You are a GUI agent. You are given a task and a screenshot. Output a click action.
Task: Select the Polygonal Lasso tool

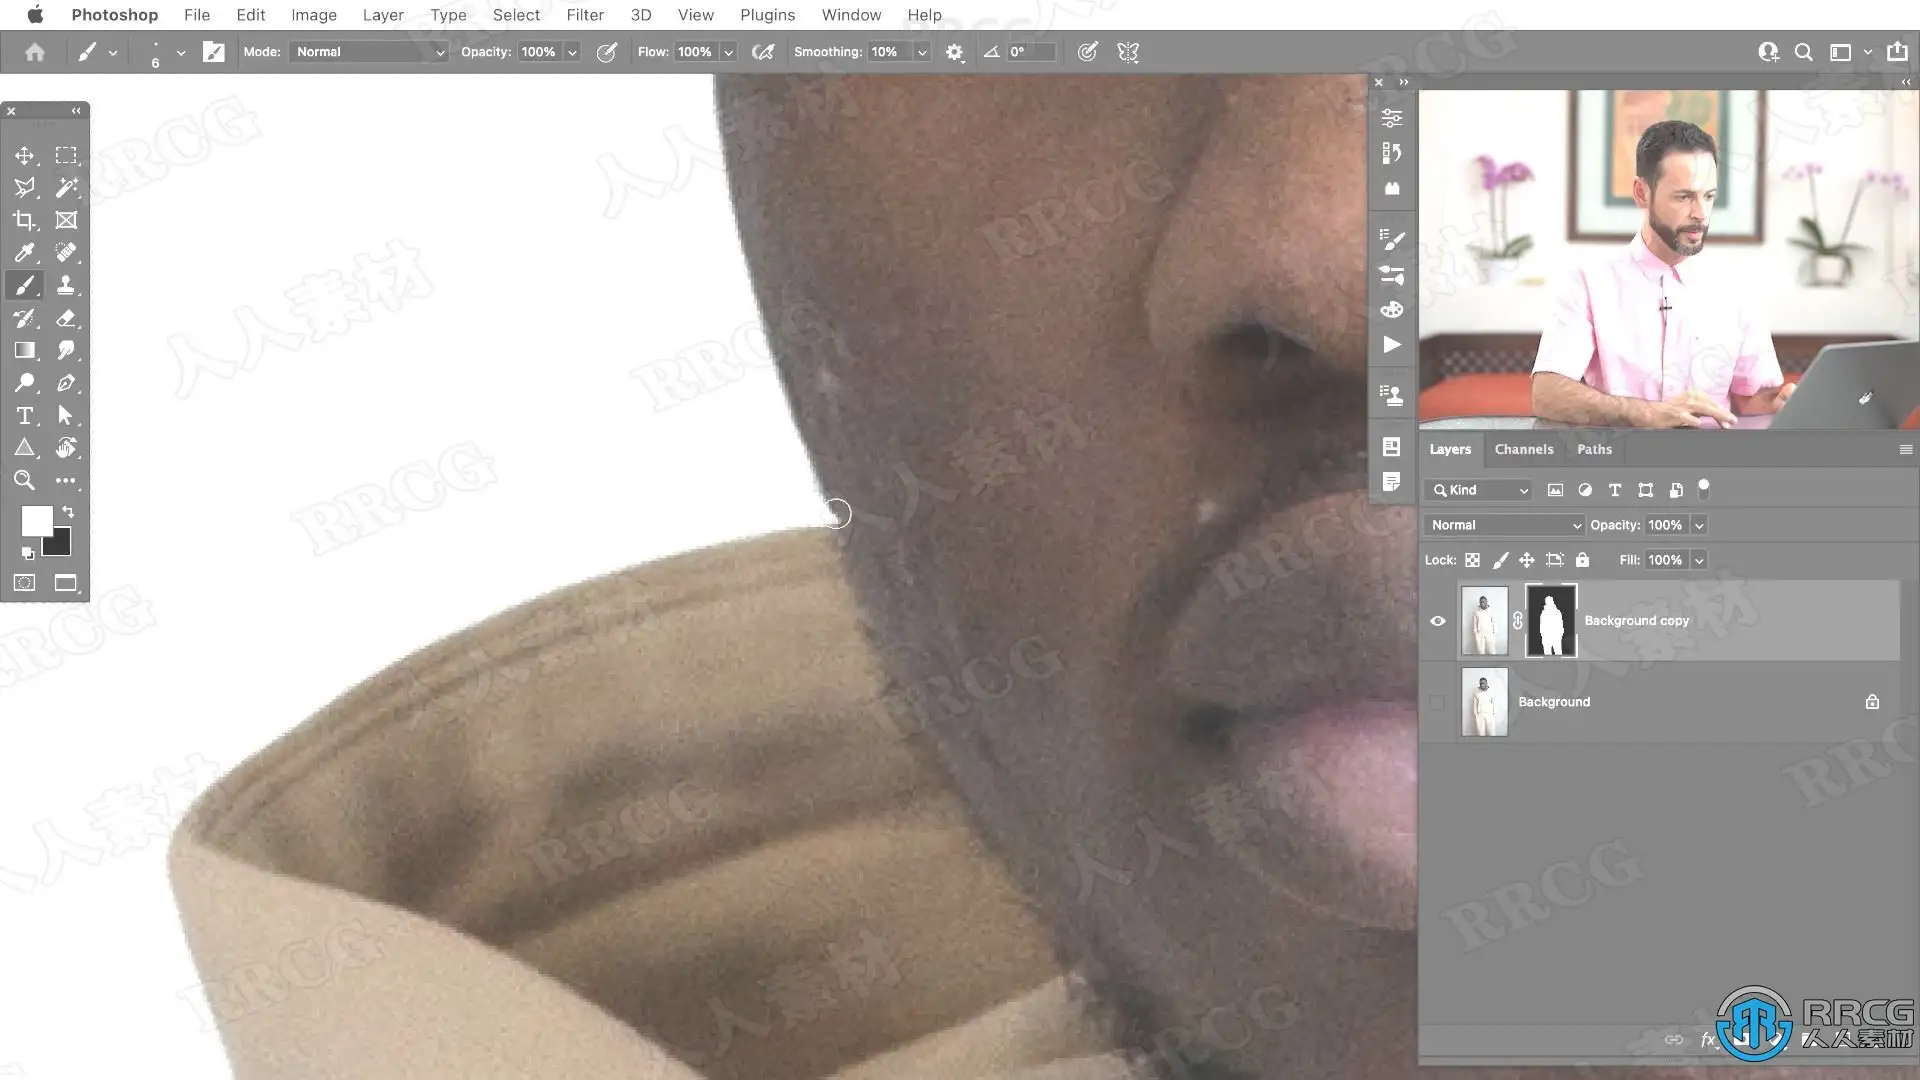[x=25, y=187]
